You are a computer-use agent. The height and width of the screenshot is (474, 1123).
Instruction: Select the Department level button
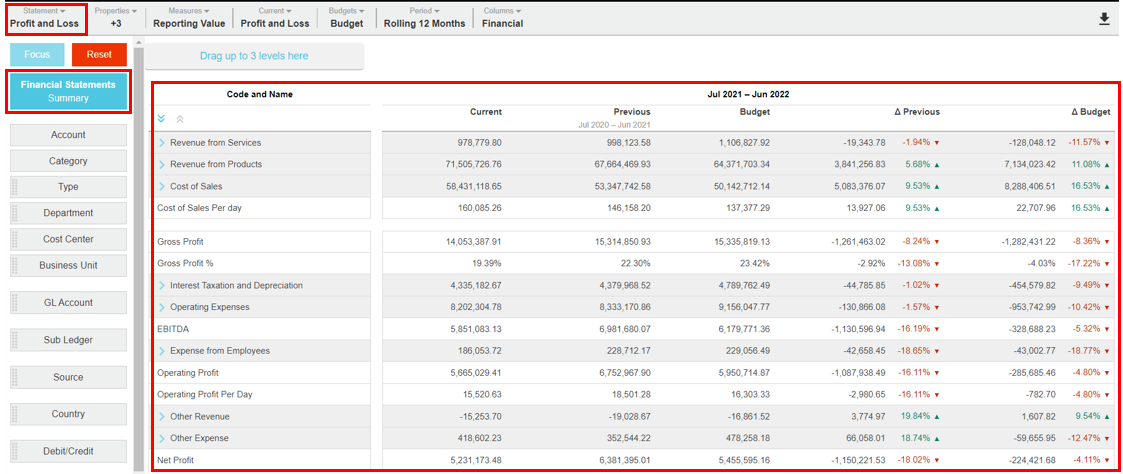click(68, 213)
